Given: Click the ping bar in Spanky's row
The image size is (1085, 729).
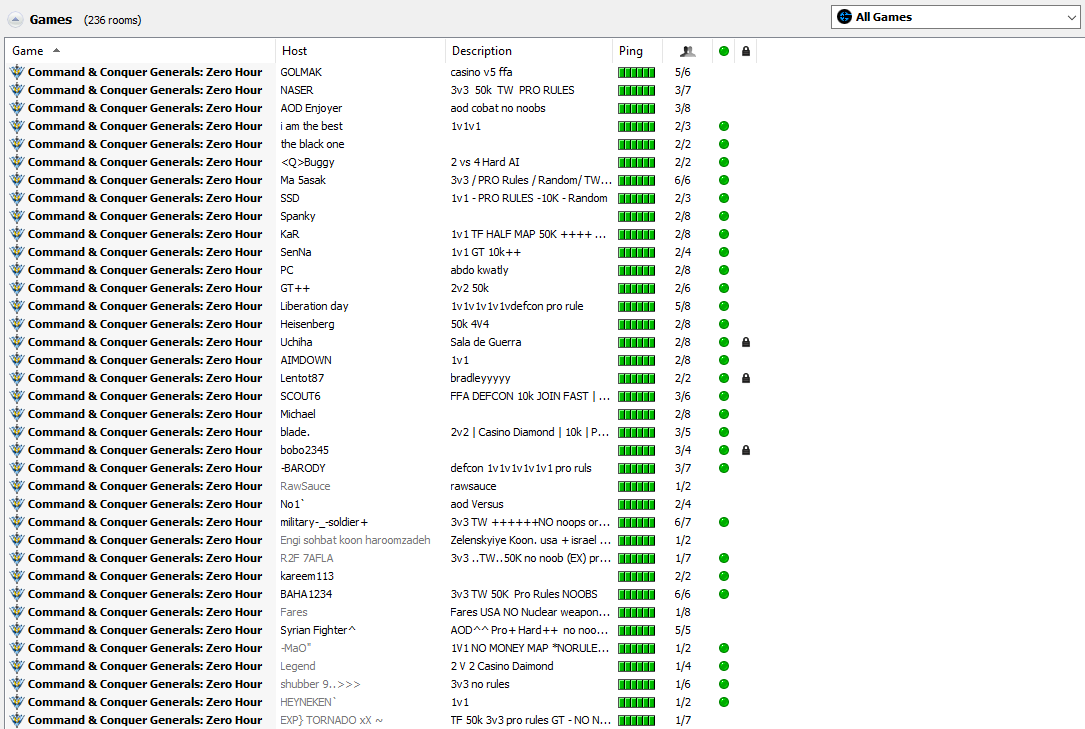Looking at the screenshot, I should 637,216.
